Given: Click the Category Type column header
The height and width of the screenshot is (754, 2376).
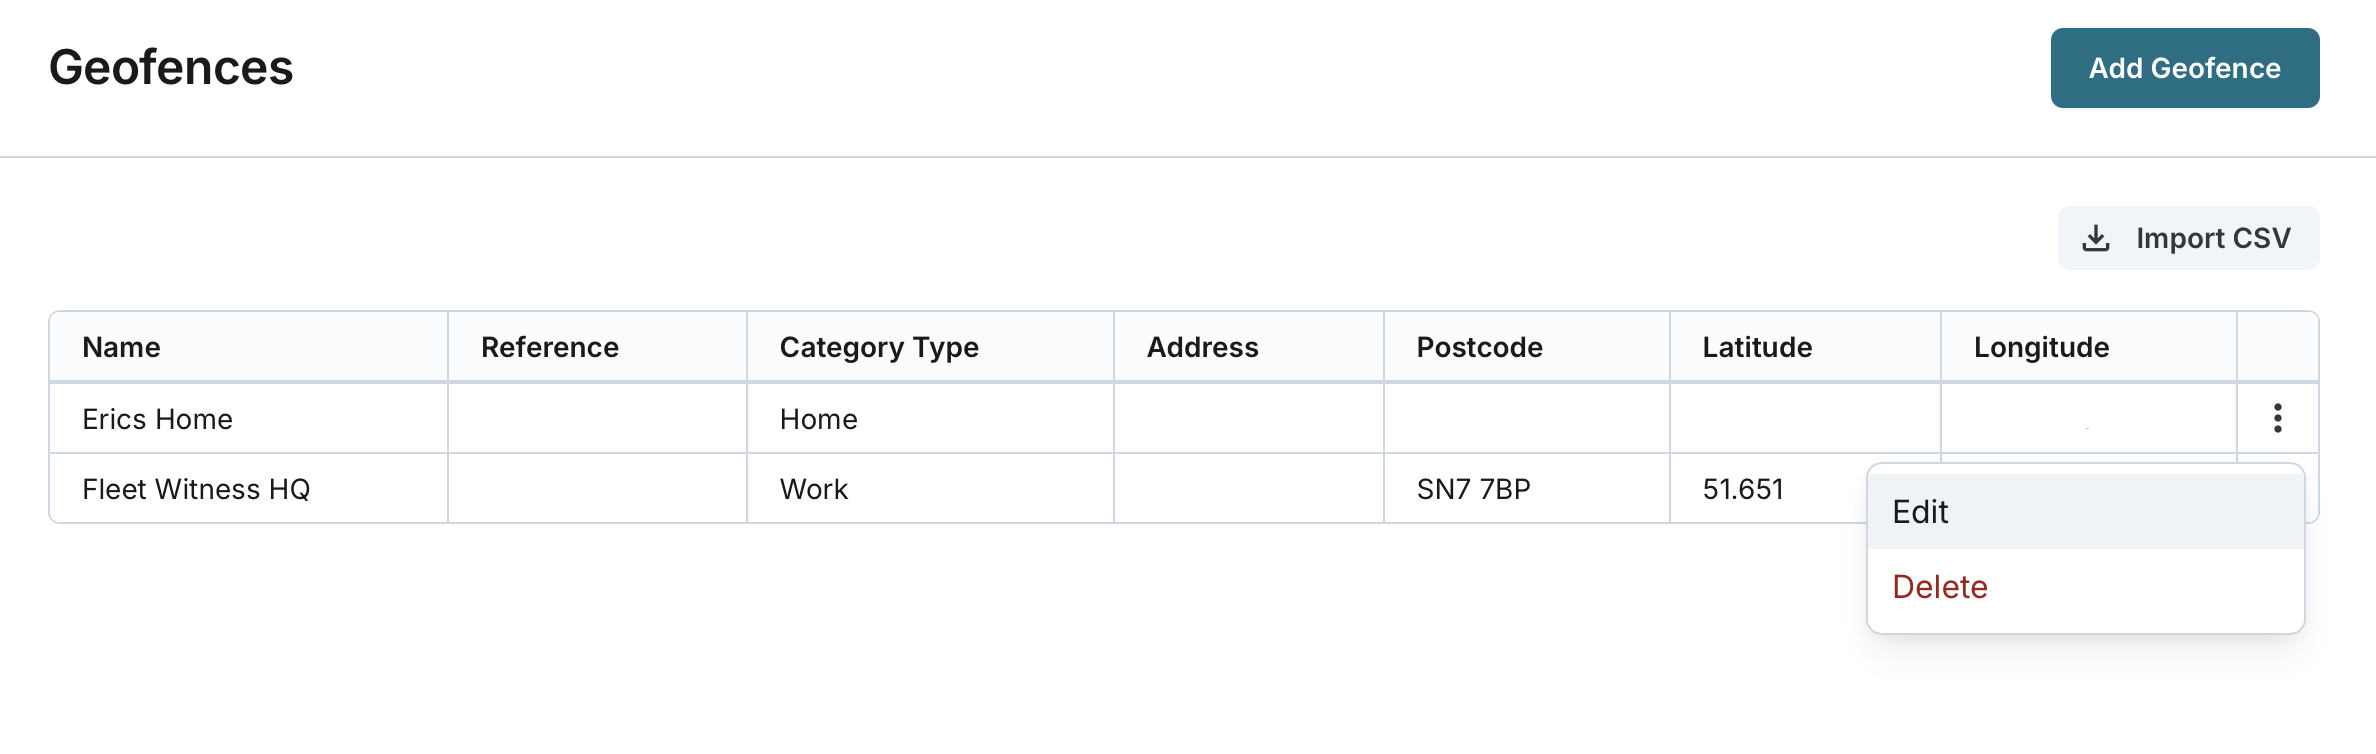Looking at the screenshot, I should click(878, 347).
